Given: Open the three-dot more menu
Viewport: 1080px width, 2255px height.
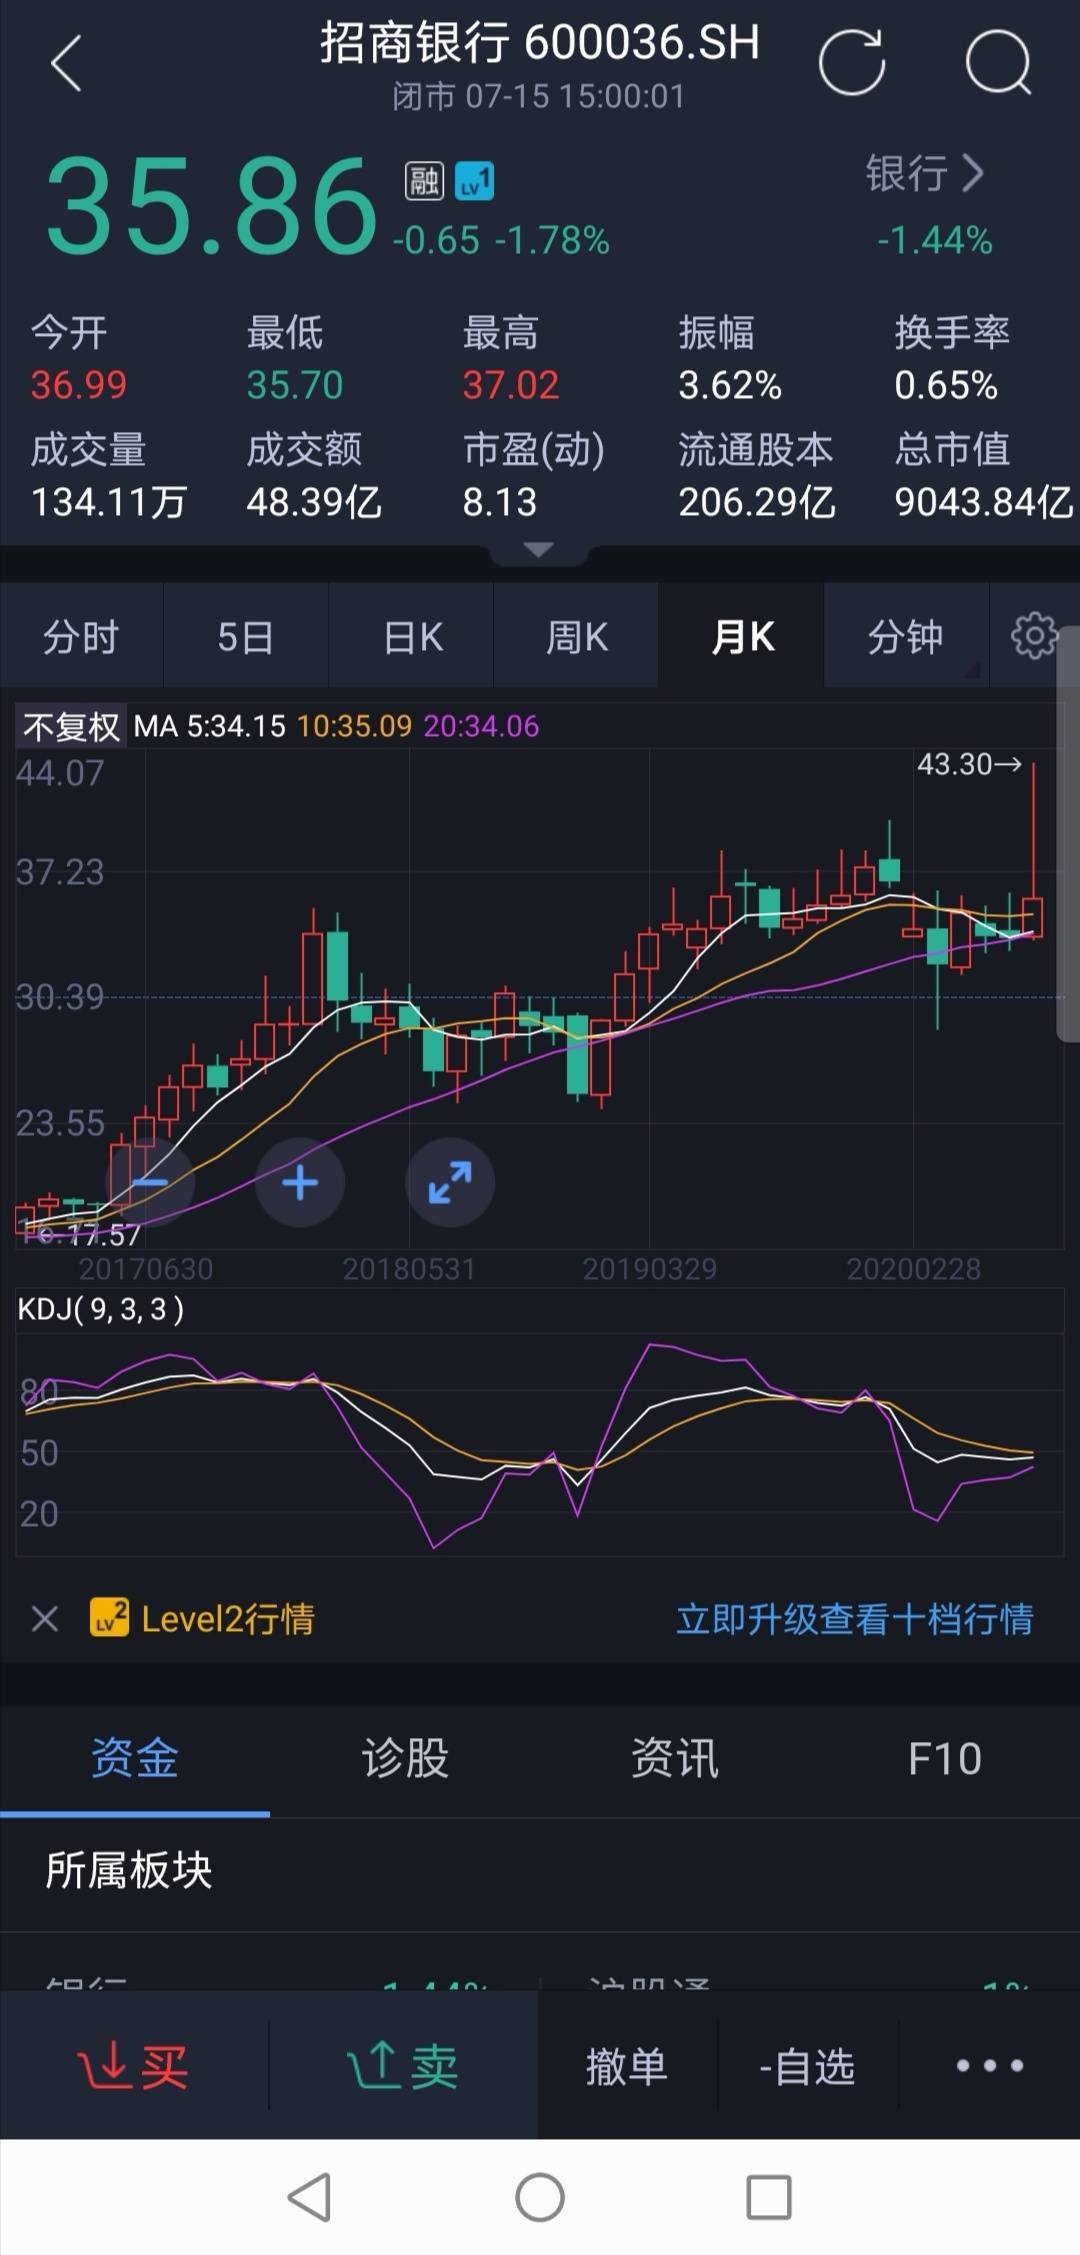Looking at the screenshot, I should click(990, 2065).
